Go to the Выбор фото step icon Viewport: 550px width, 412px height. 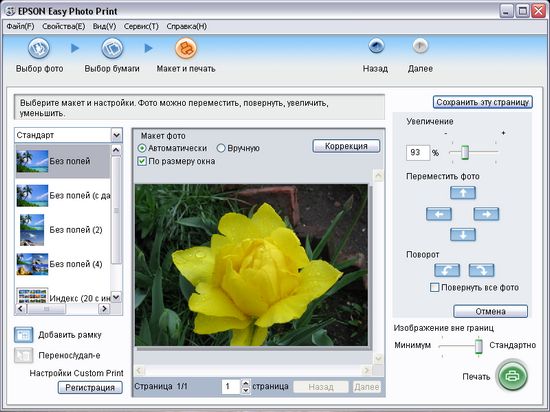click(x=39, y=48)
